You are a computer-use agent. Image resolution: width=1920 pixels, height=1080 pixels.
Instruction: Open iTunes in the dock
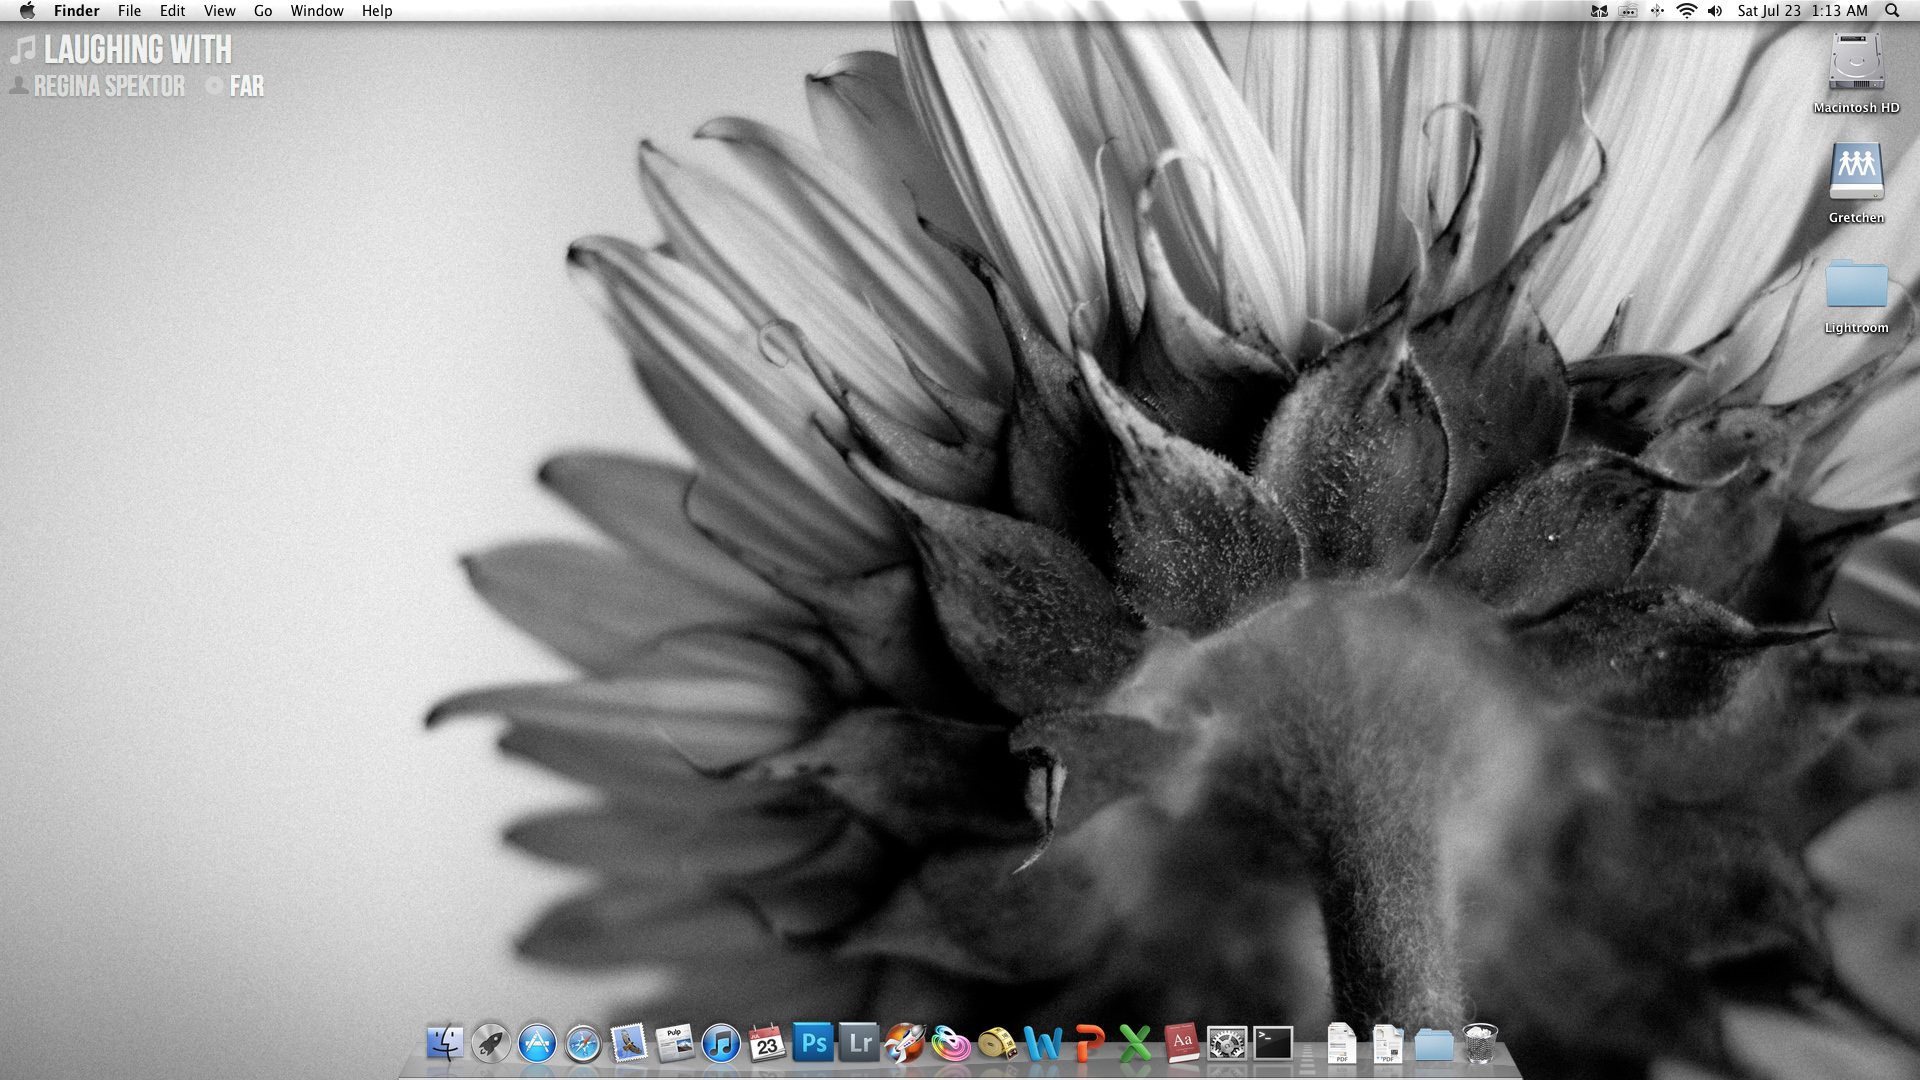click(721, 1044)
